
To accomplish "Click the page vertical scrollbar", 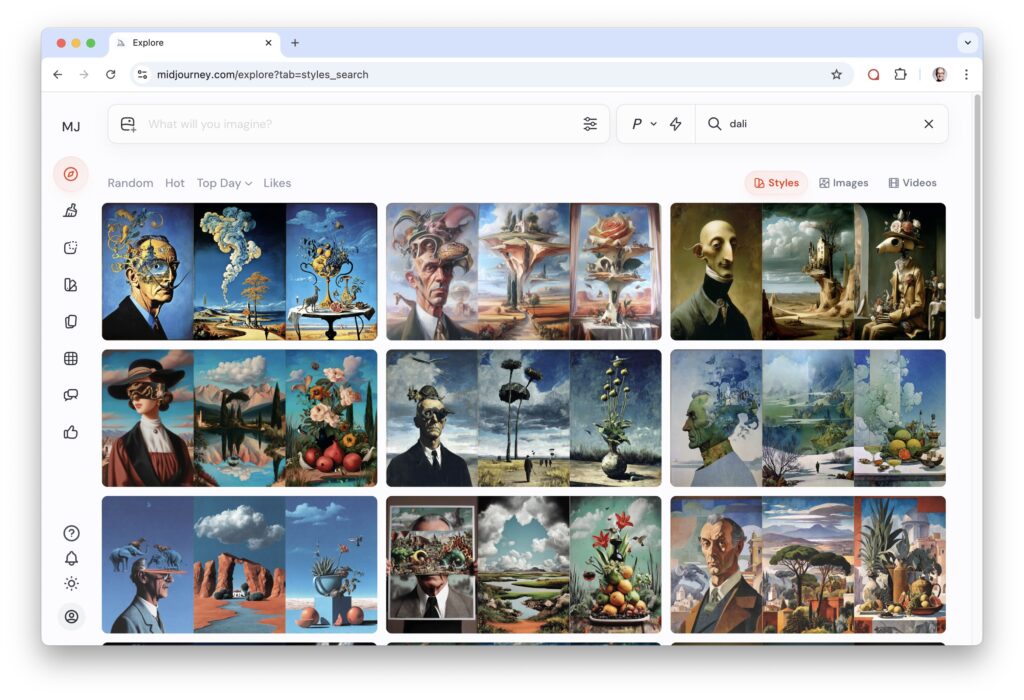I will point(977,220).
